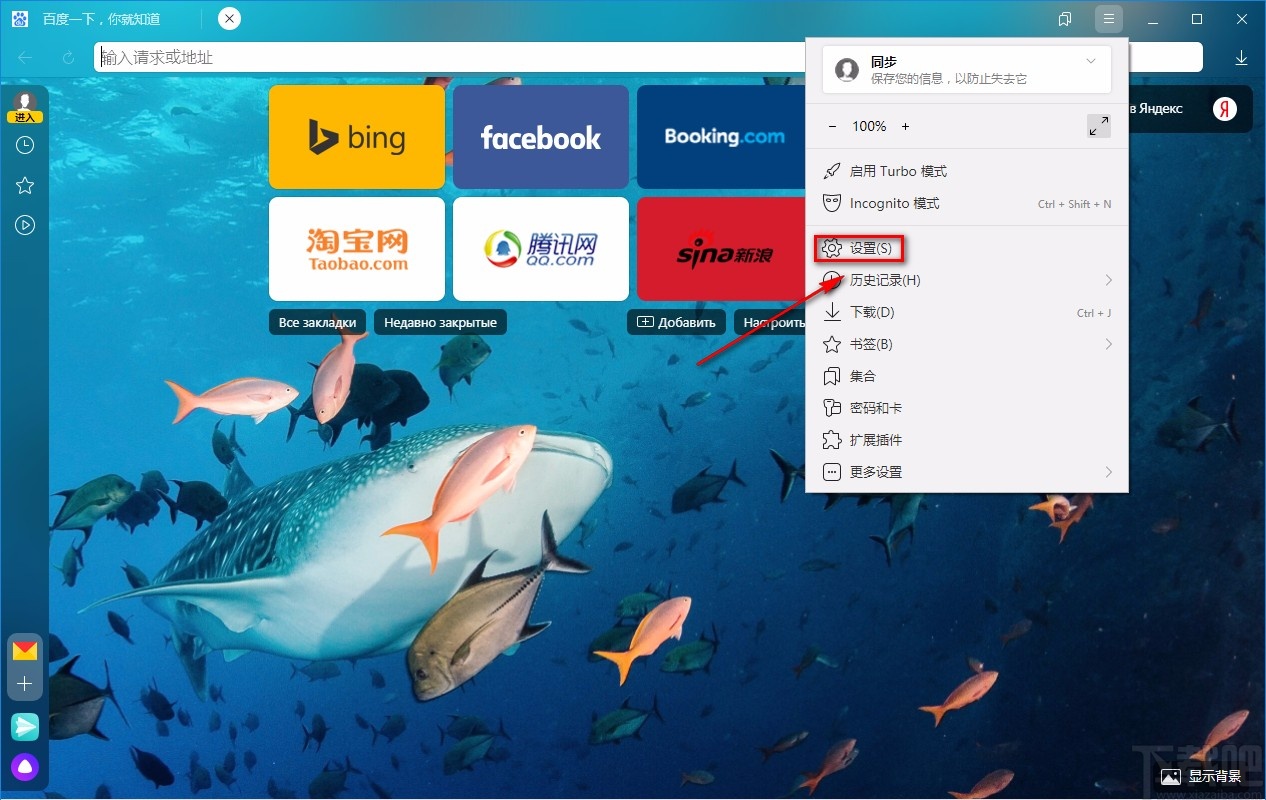Increase page zoom with the + control

(x=905, y=126)
